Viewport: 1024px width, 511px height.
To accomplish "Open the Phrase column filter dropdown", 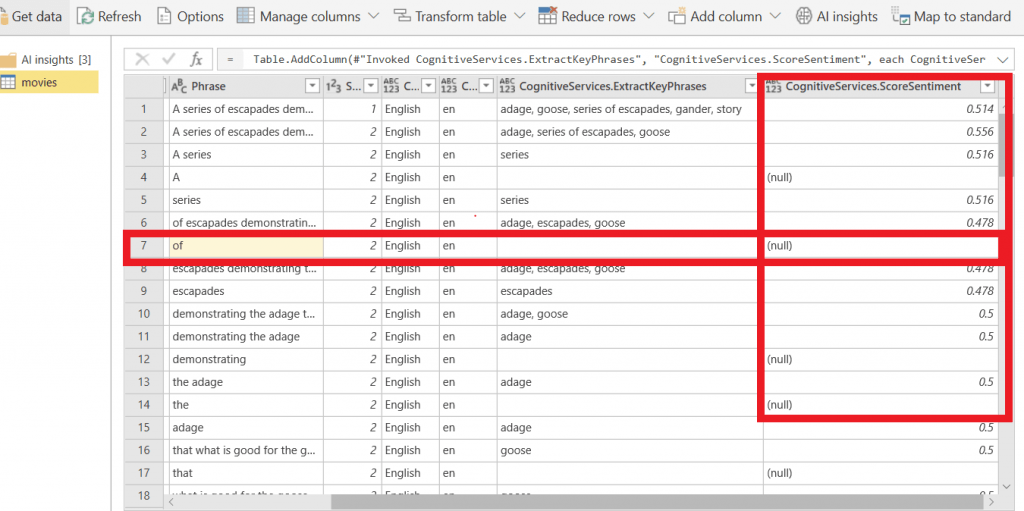I will tap(312, 86).
